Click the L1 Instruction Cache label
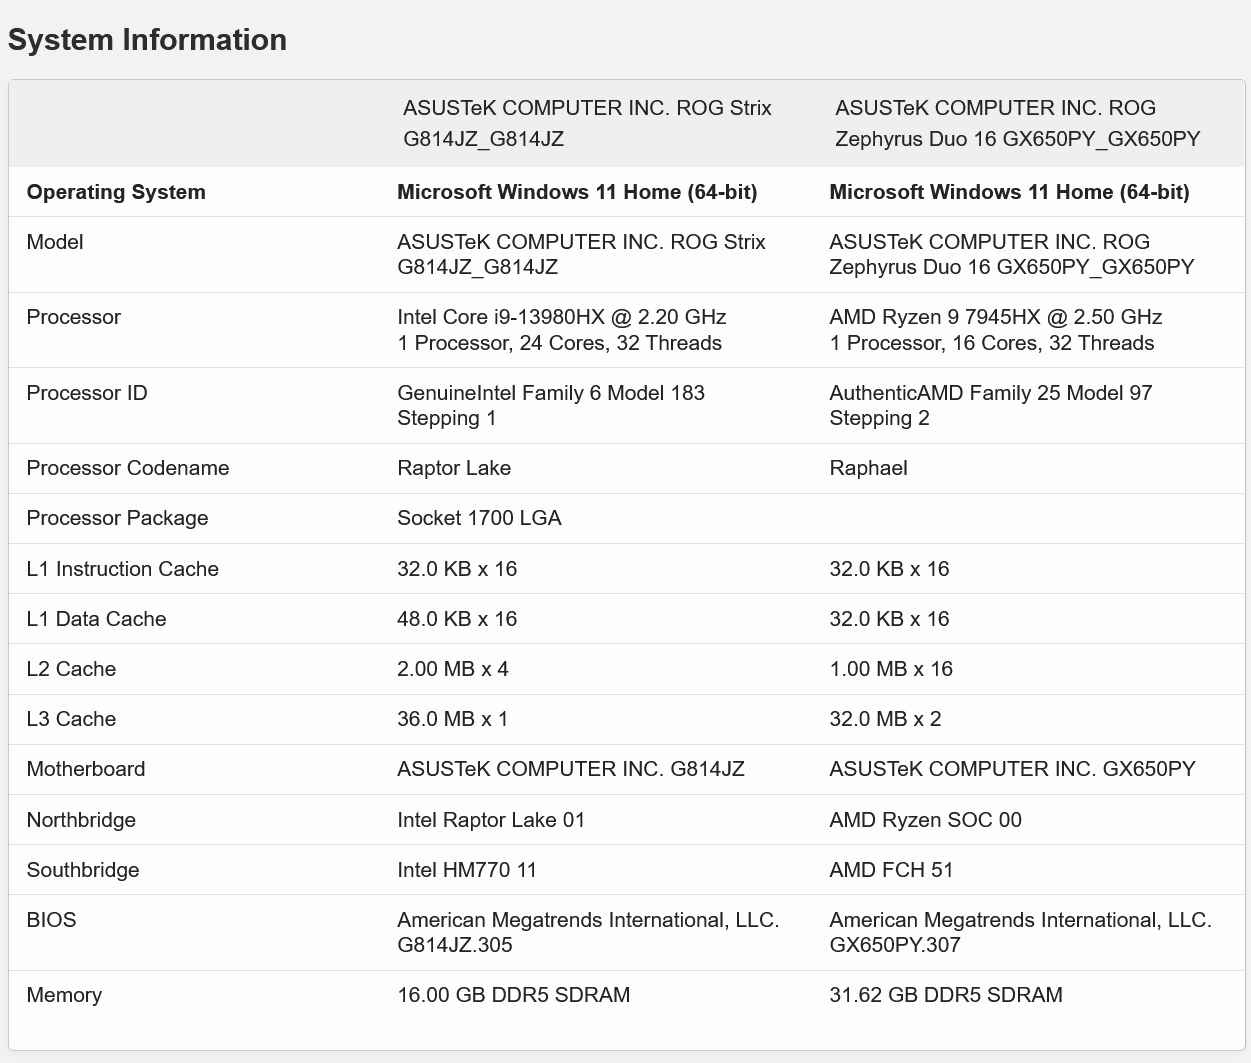The image size is (1251, 1063). pyautogui.click(x=123, y=569)
